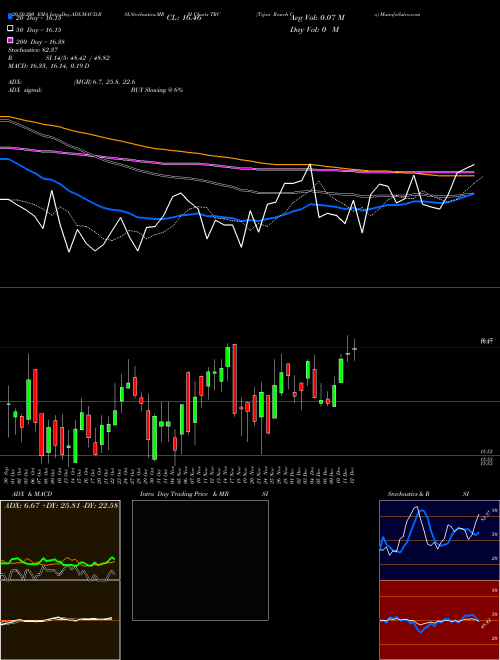Select the 'MACD: 16.33, 16.14, 0.19 D' line

[x=48, y=66]
